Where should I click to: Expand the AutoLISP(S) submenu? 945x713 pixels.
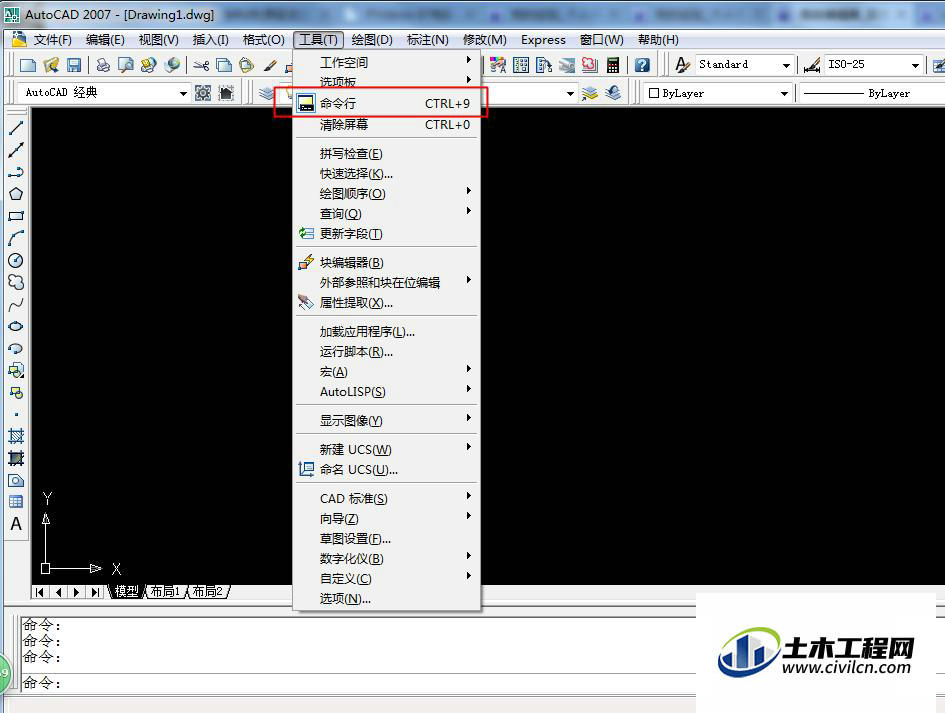[x=386, y=392]
